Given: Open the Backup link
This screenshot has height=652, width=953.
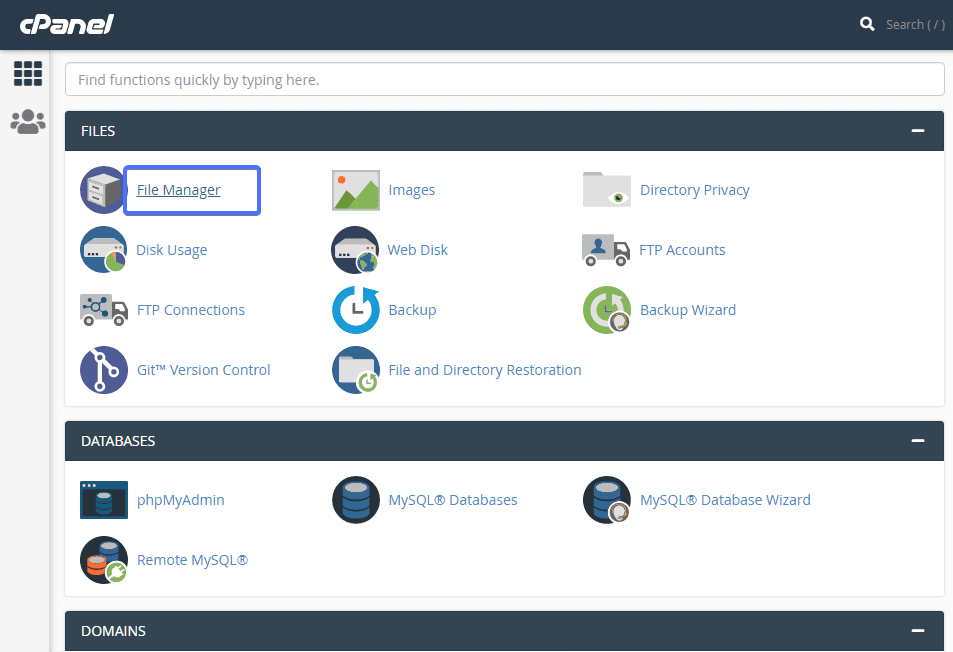Looking at the screenshot, I should tap(412, 310).
